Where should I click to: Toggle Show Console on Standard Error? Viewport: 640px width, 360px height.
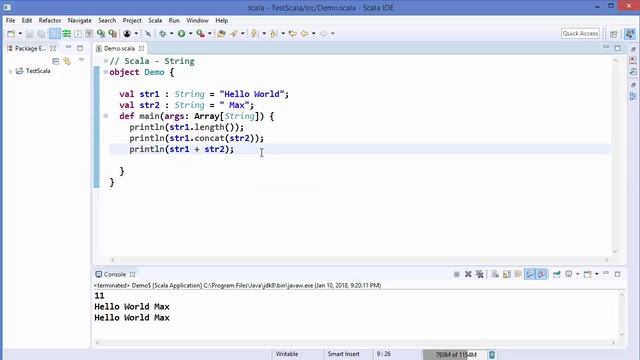(x=541, y=274)
